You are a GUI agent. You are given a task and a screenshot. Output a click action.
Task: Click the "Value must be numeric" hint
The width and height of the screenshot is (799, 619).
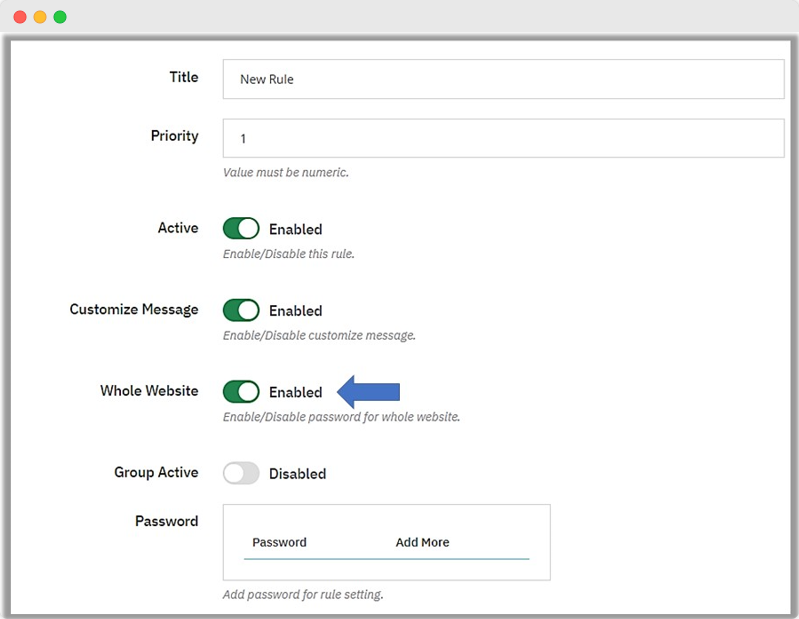pyautogui.click(x=285, y=172)
